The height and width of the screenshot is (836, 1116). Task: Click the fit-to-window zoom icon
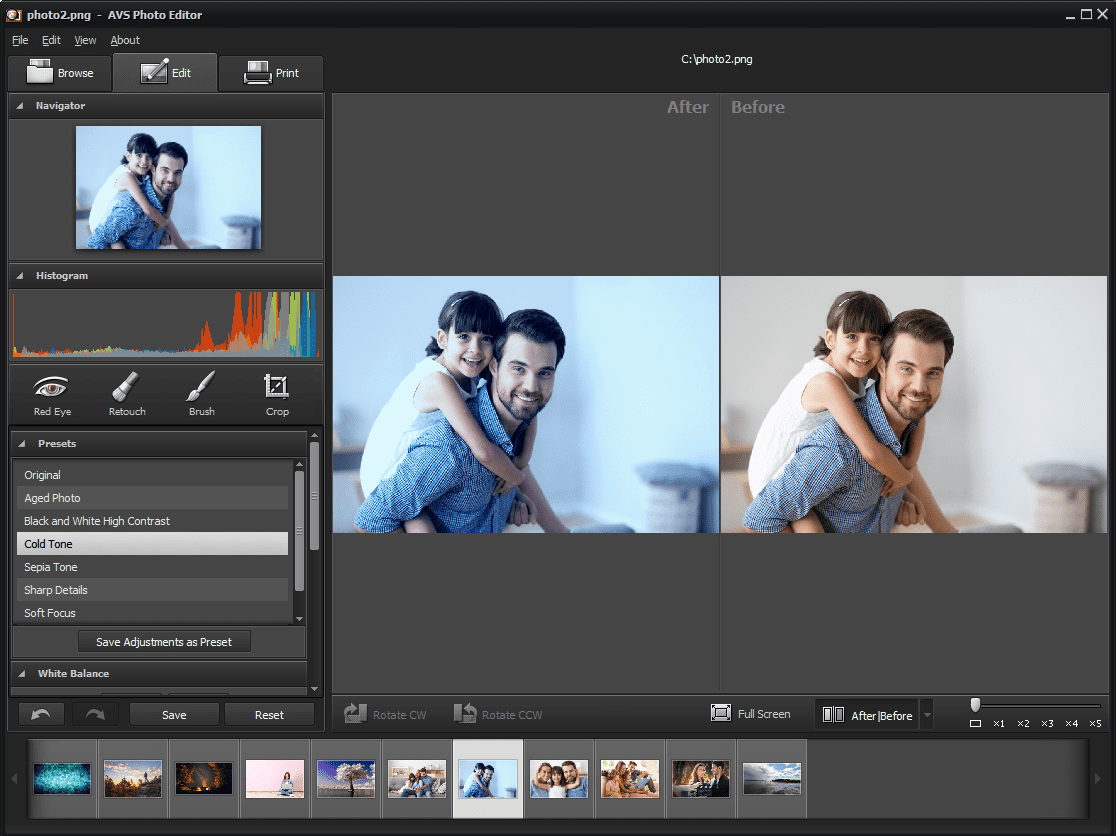pos(975,724)
